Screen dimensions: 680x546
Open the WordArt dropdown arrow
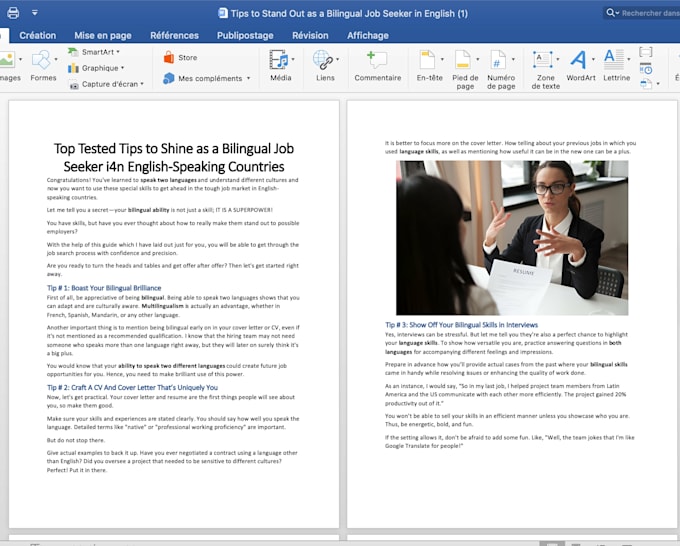pos(593,59)
